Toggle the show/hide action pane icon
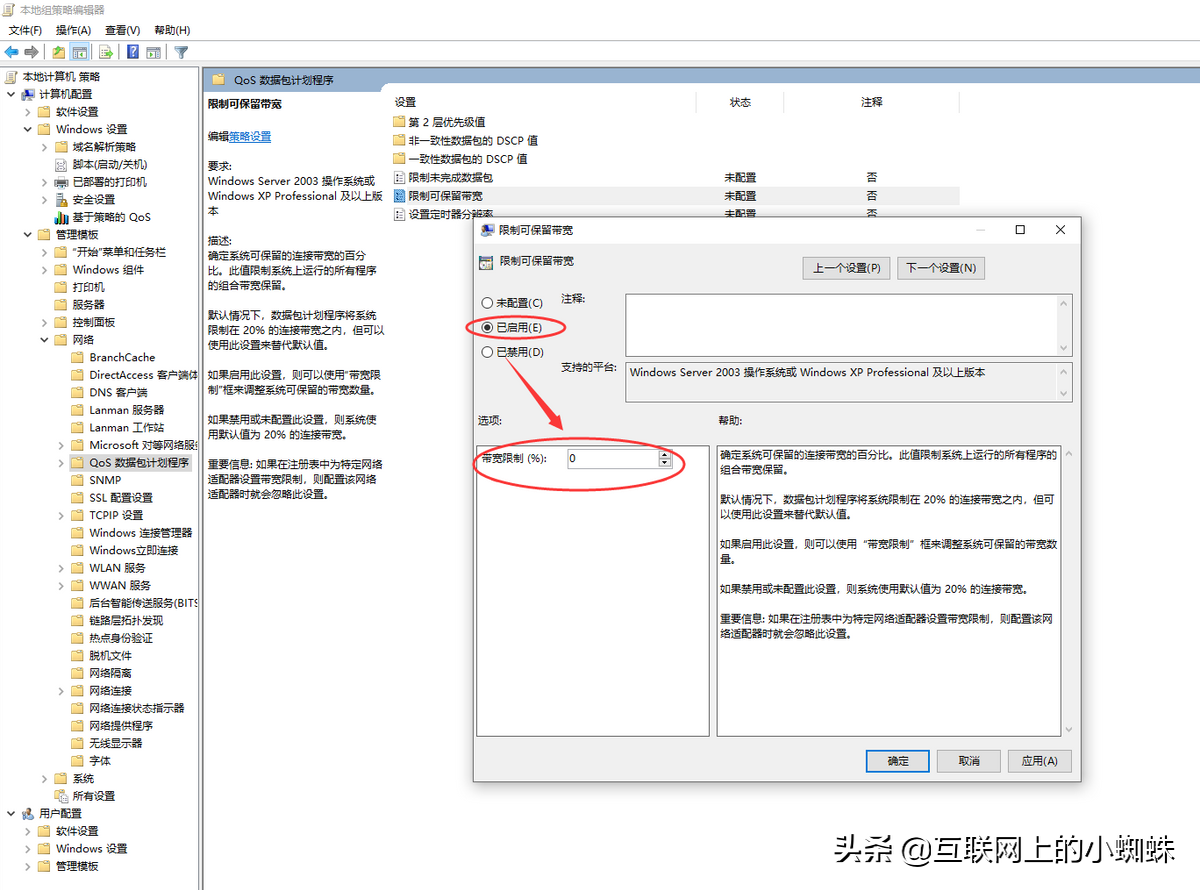 (x=153, y=52)
